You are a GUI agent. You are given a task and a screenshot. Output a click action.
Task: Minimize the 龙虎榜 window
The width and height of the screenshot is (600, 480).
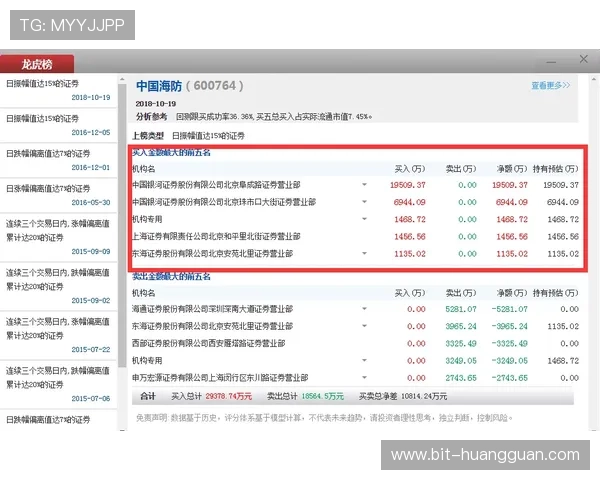point(551,62)
